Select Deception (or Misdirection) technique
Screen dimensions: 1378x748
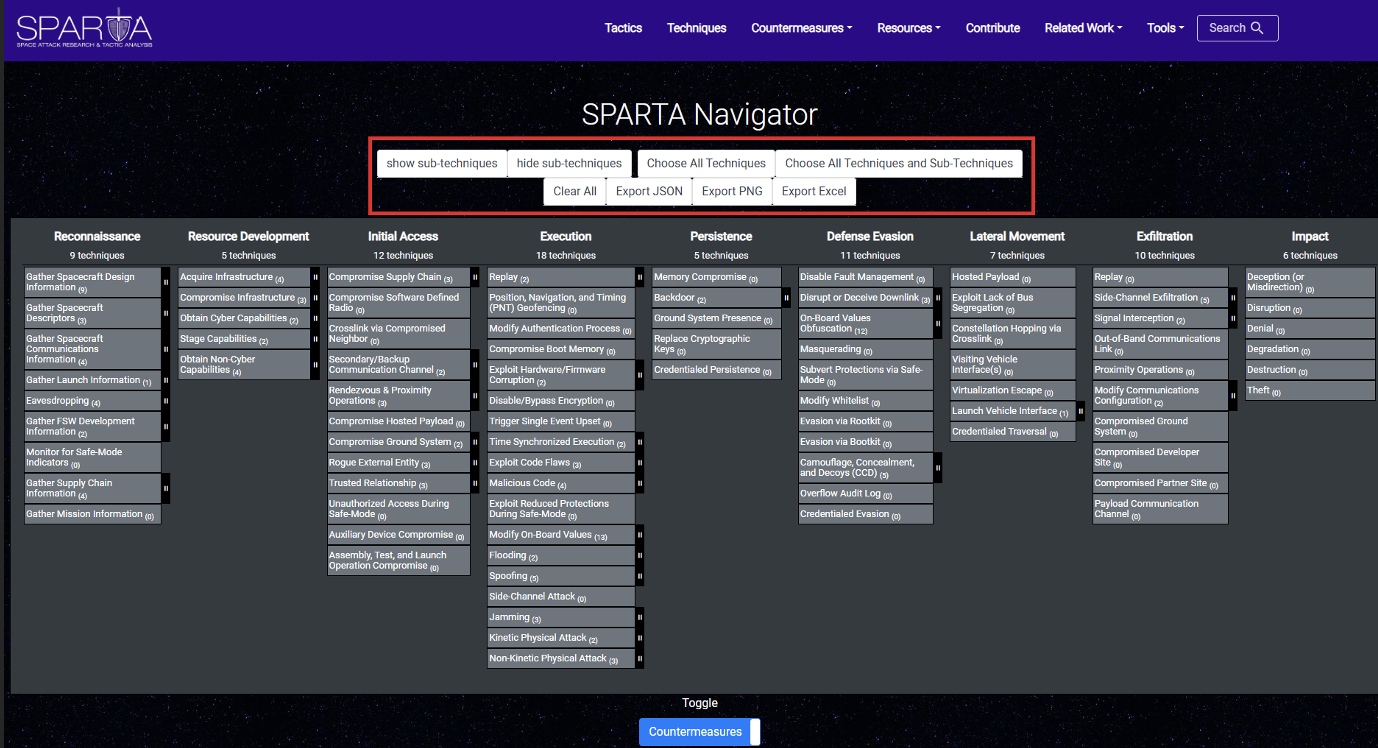click(1310, 282)
